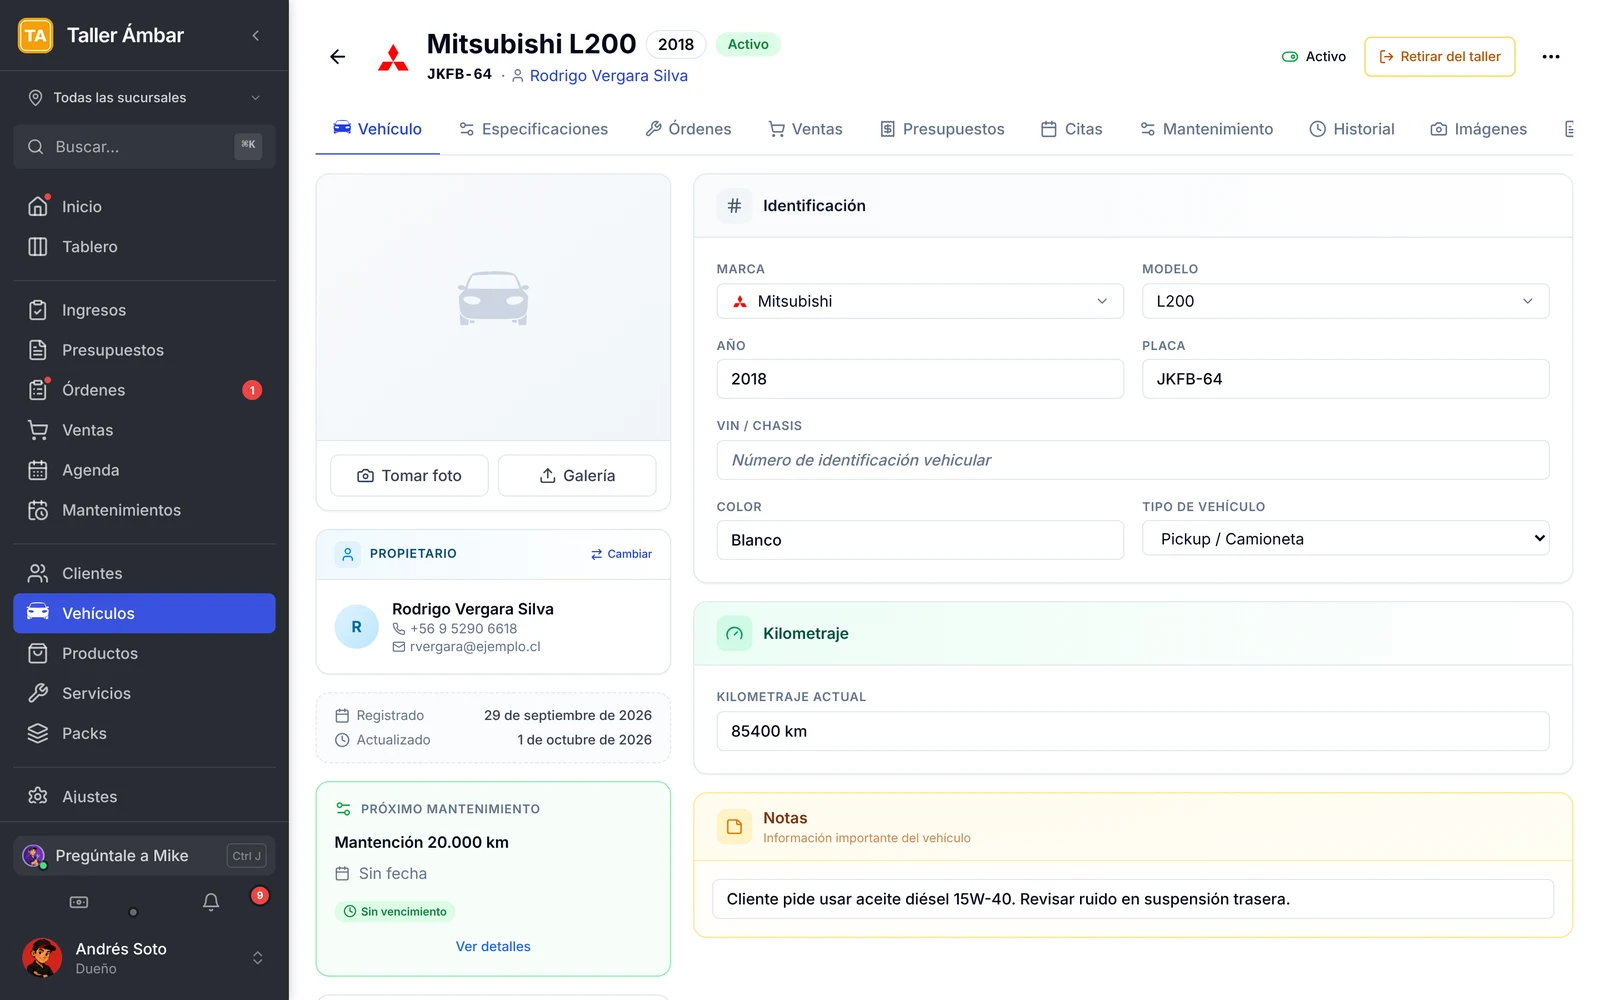Open Productos in the sidebar

pyautogui.click(x=144, y=653)
